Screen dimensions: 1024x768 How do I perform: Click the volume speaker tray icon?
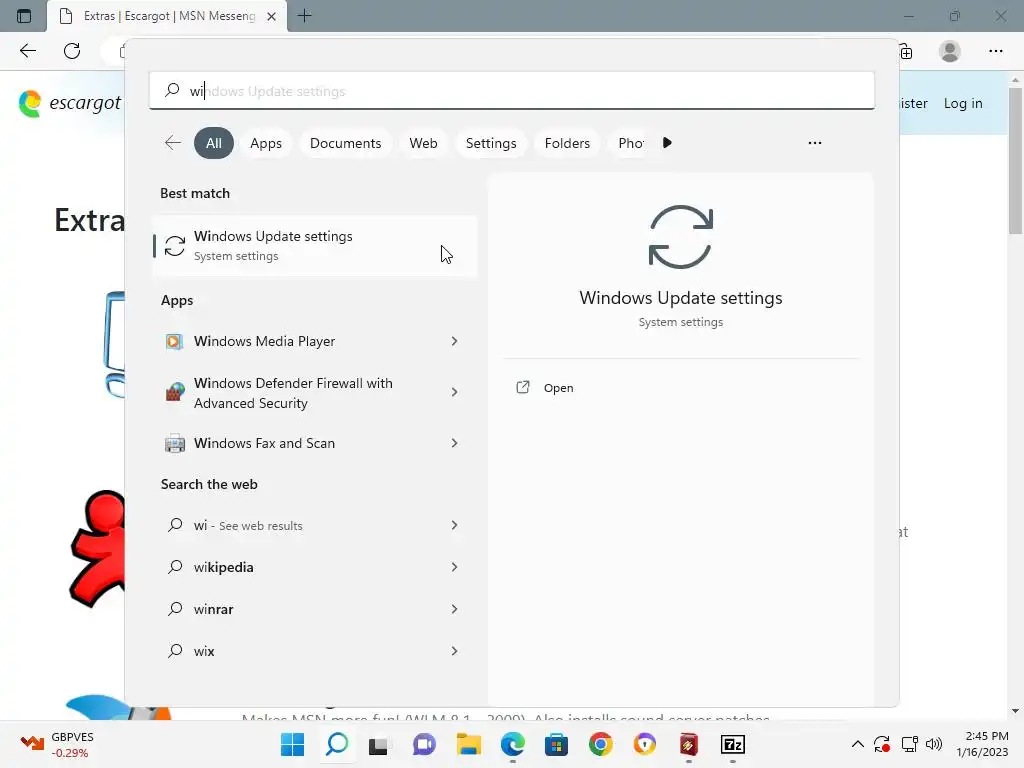(x=934, y=744)
